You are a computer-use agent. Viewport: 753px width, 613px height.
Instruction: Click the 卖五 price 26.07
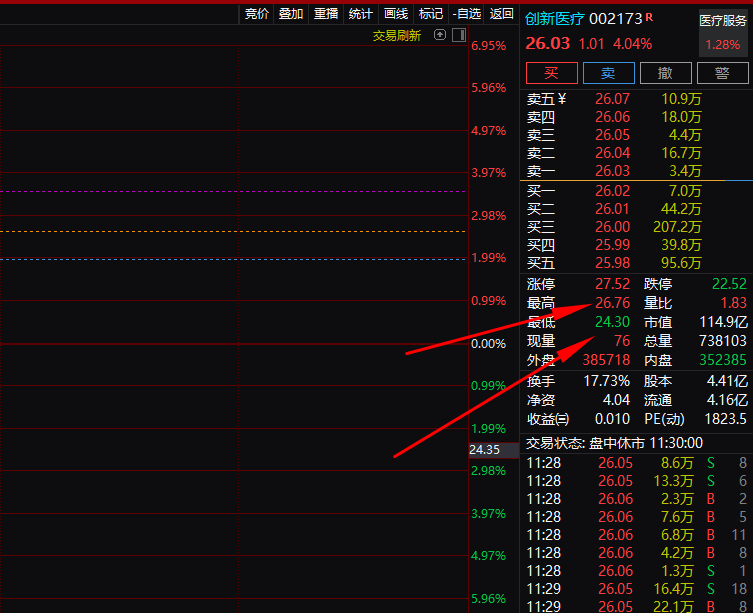pyautogui.click(x=612, y=99)
